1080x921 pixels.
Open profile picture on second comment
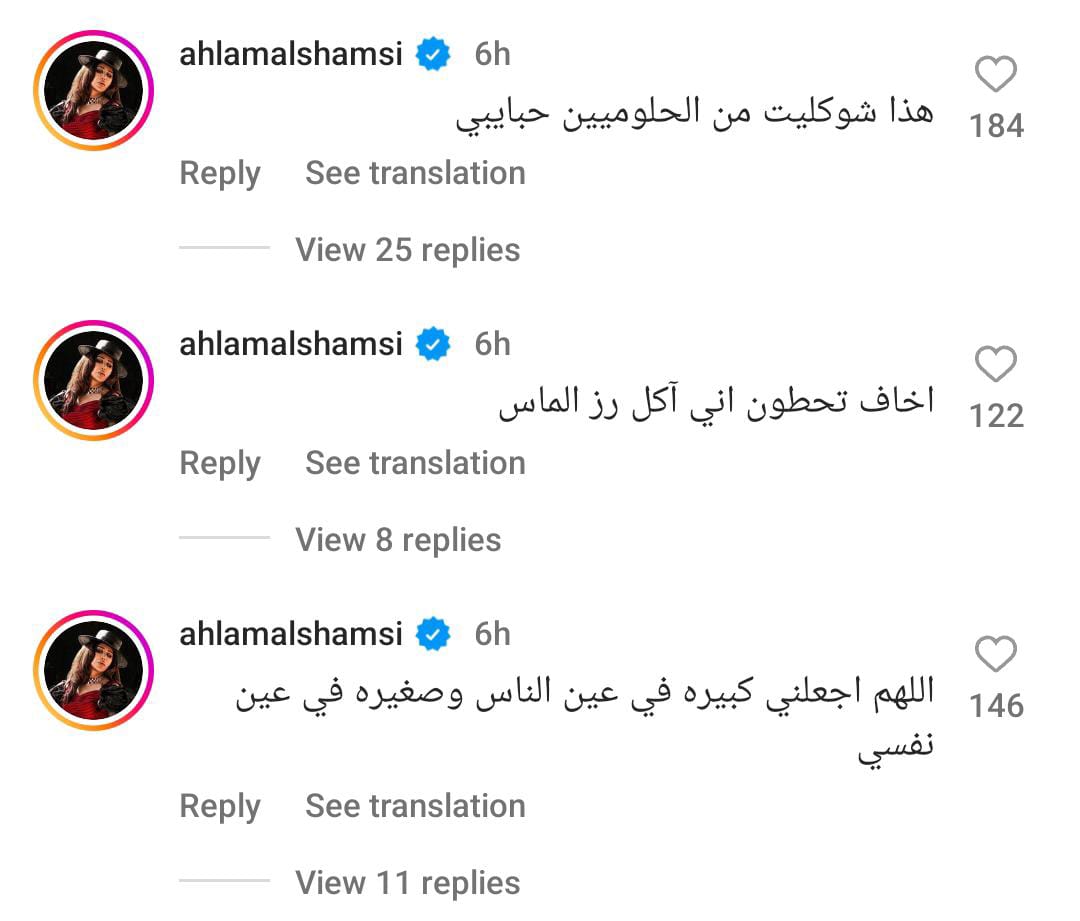[93, 380]
